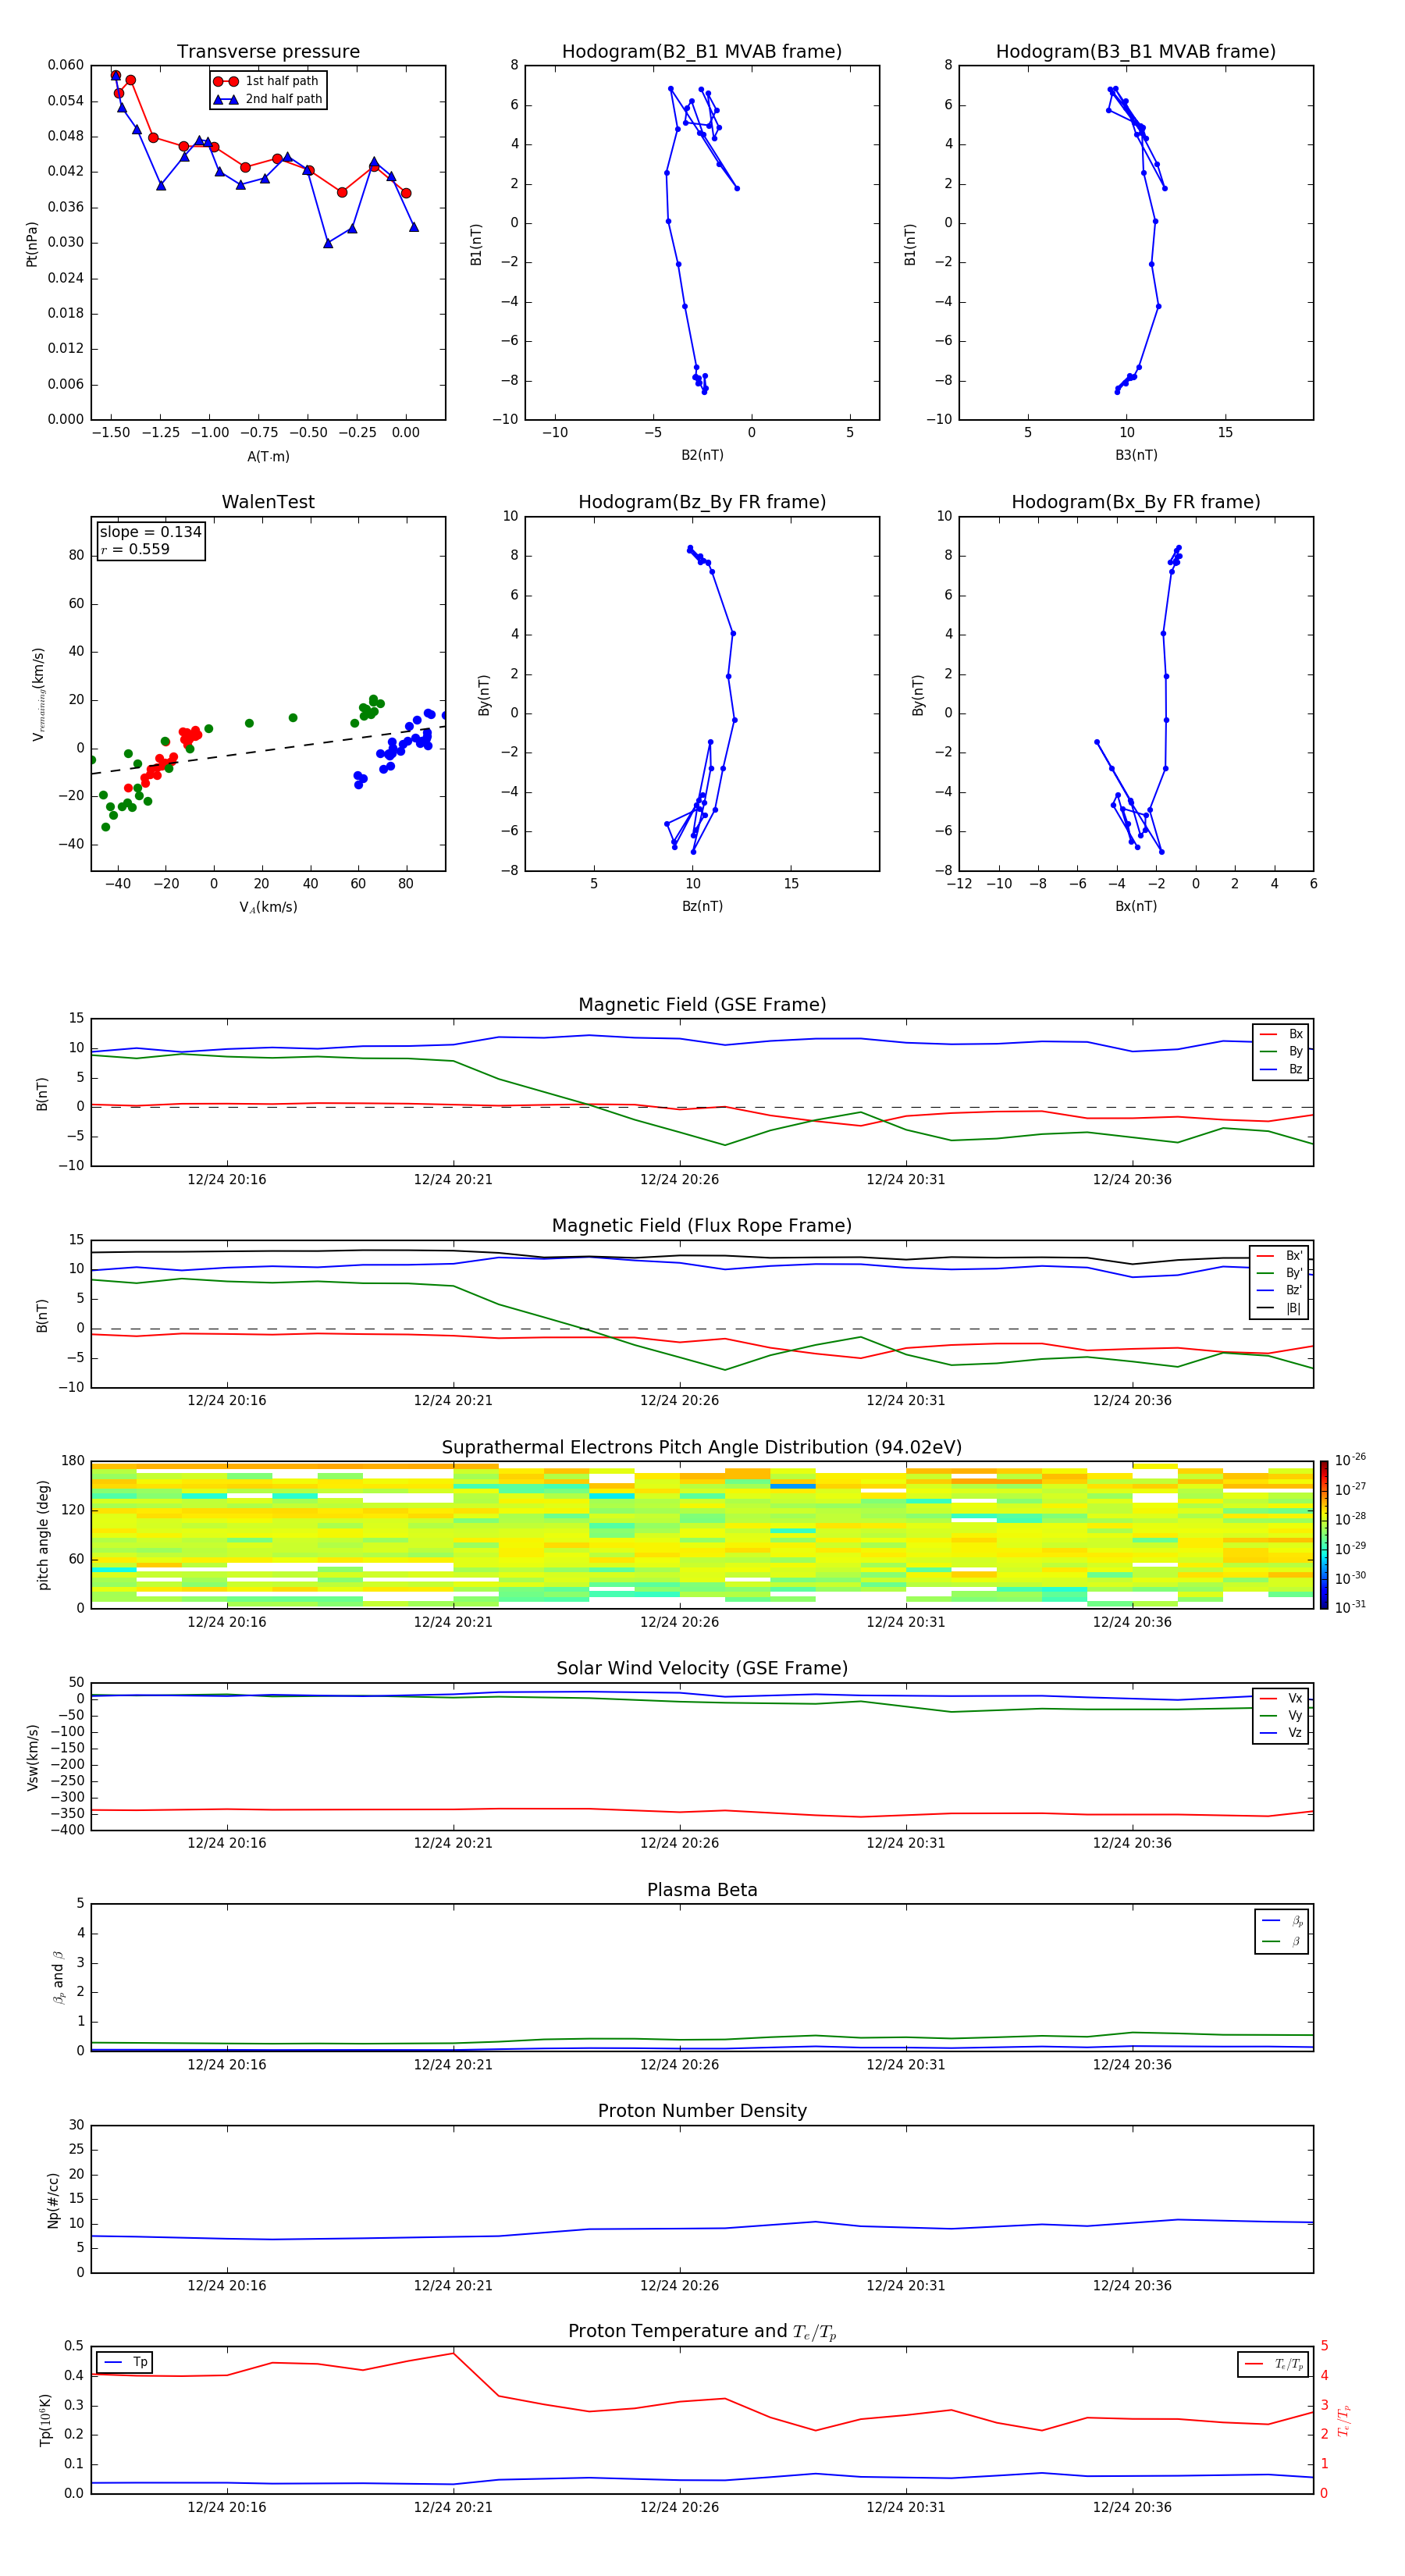Select By' in the Flux Rope legend
The width and height of the screenshot is (1405, 2576).
(1280, 1273)
